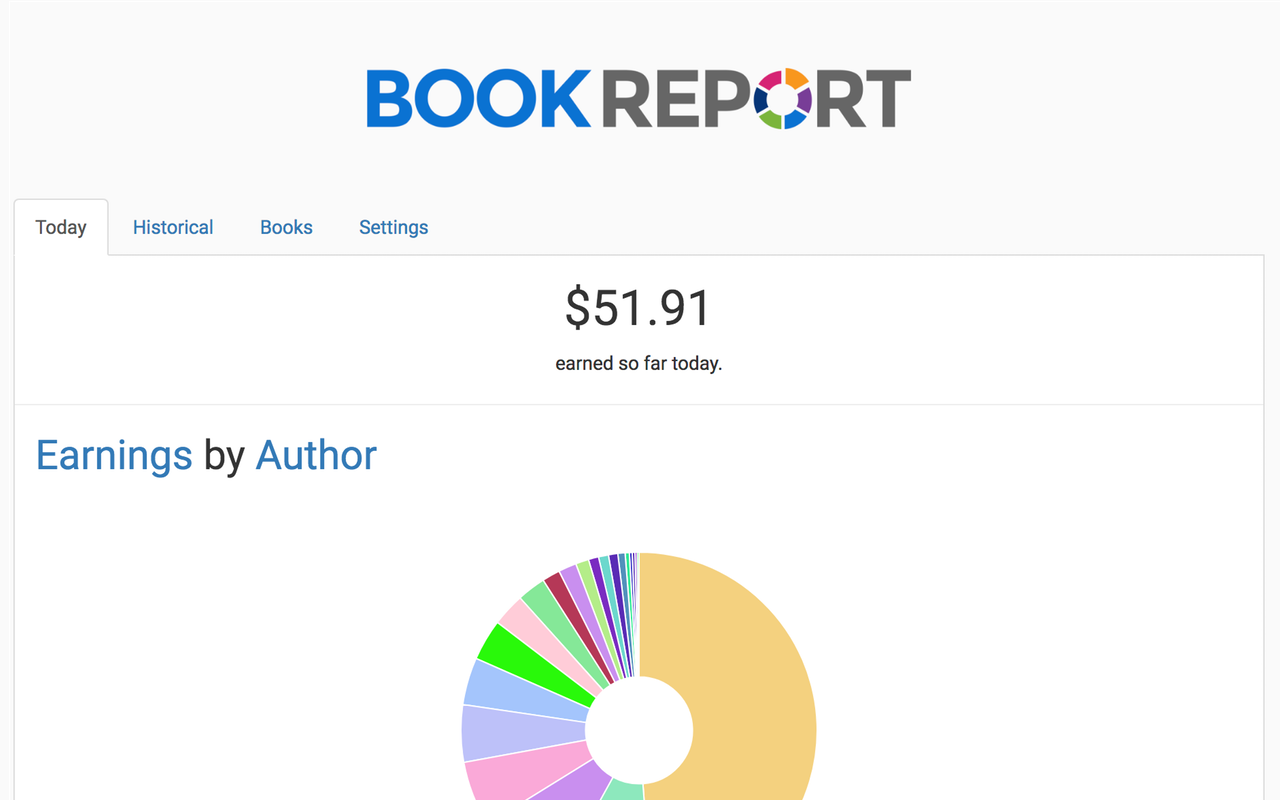Click the Book Report logo

639,98
